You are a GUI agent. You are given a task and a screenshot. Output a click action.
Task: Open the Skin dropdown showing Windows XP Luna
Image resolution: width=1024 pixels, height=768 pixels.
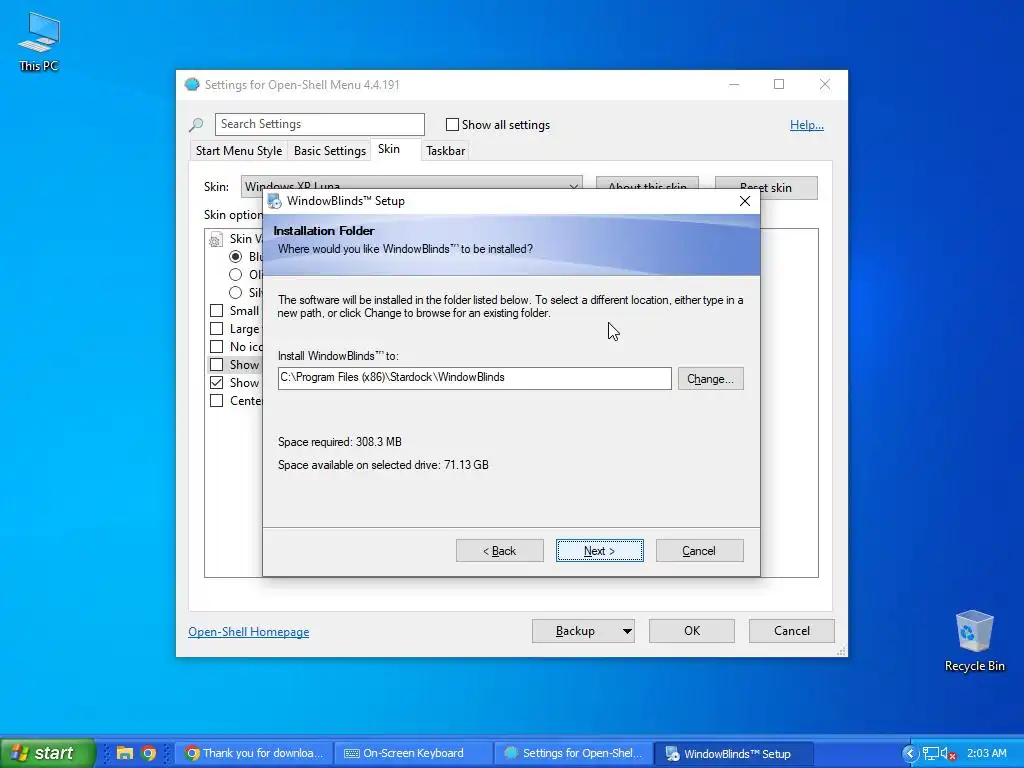pos(411,186)
